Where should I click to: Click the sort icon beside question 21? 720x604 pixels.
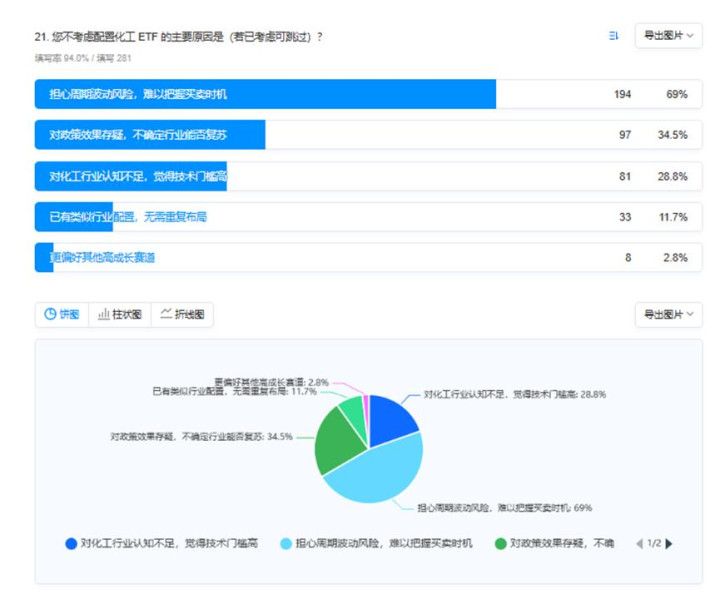coord(613,35)
